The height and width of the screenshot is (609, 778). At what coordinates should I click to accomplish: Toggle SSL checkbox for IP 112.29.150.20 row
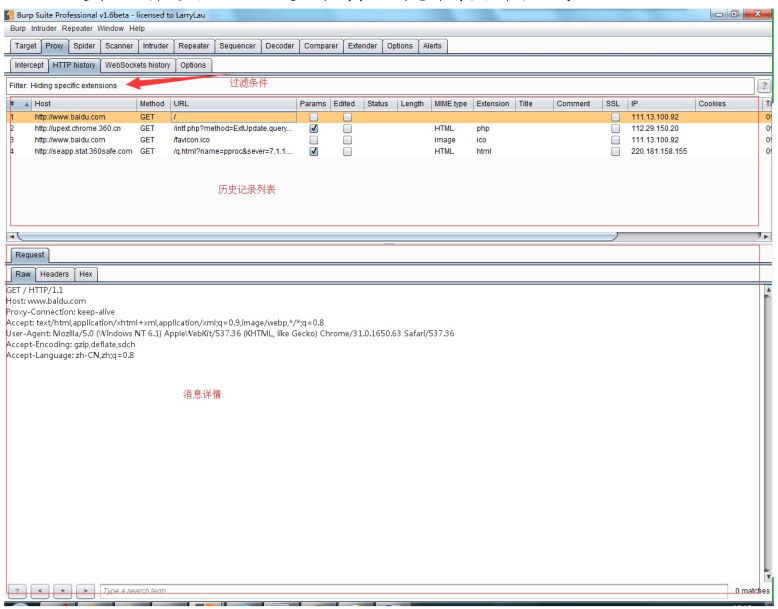(615, 129)
